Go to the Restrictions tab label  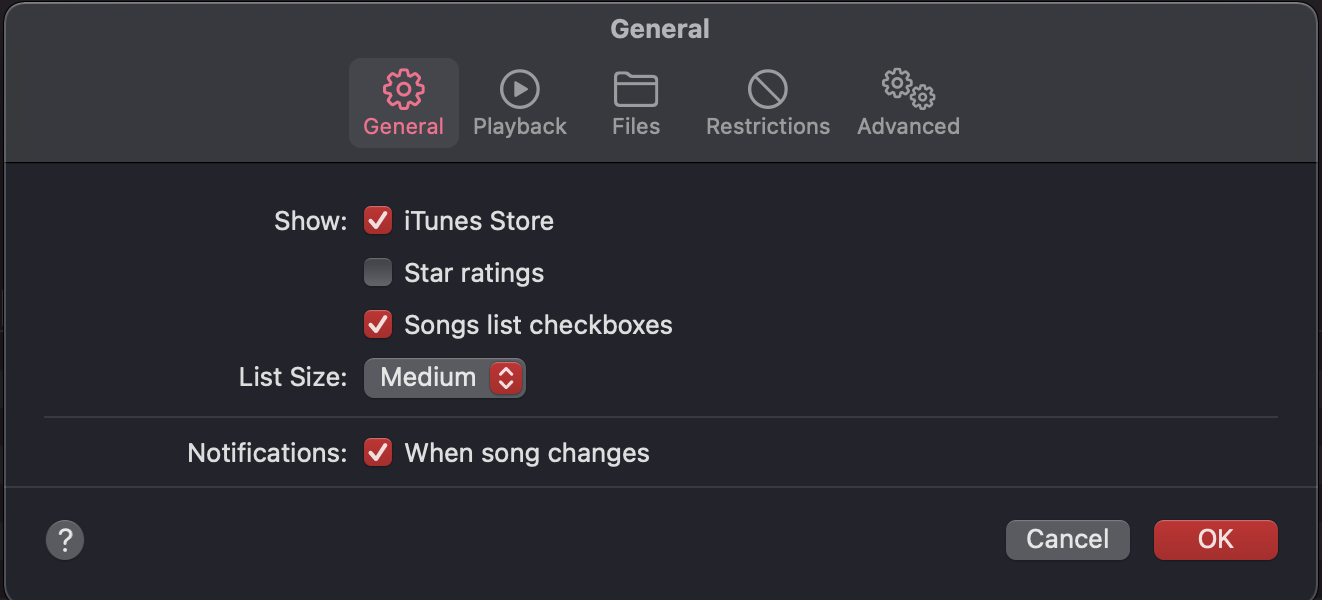768,127
